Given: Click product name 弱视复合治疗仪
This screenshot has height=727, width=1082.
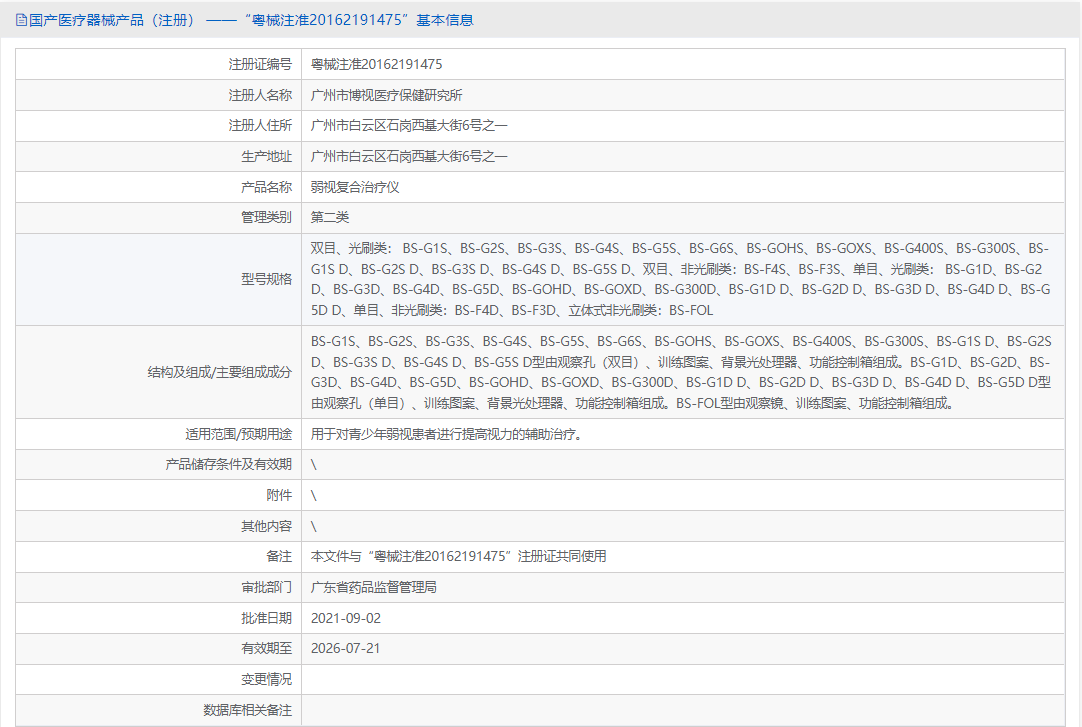Looking at the screenshot, I should point(355,187).
